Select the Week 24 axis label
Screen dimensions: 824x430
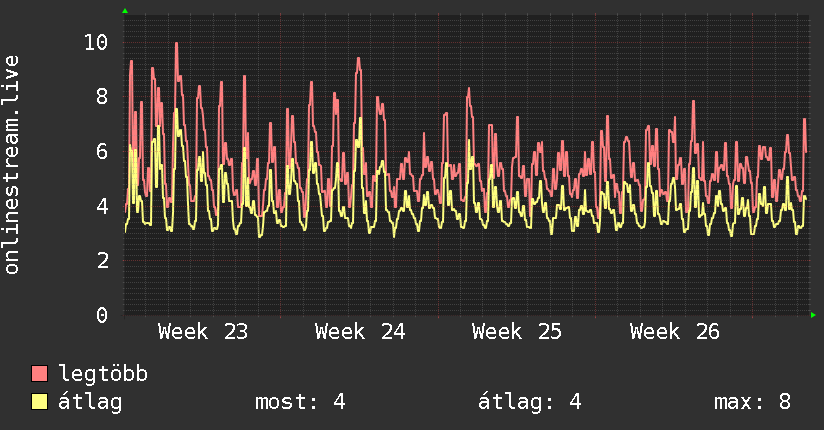(360, 332)
